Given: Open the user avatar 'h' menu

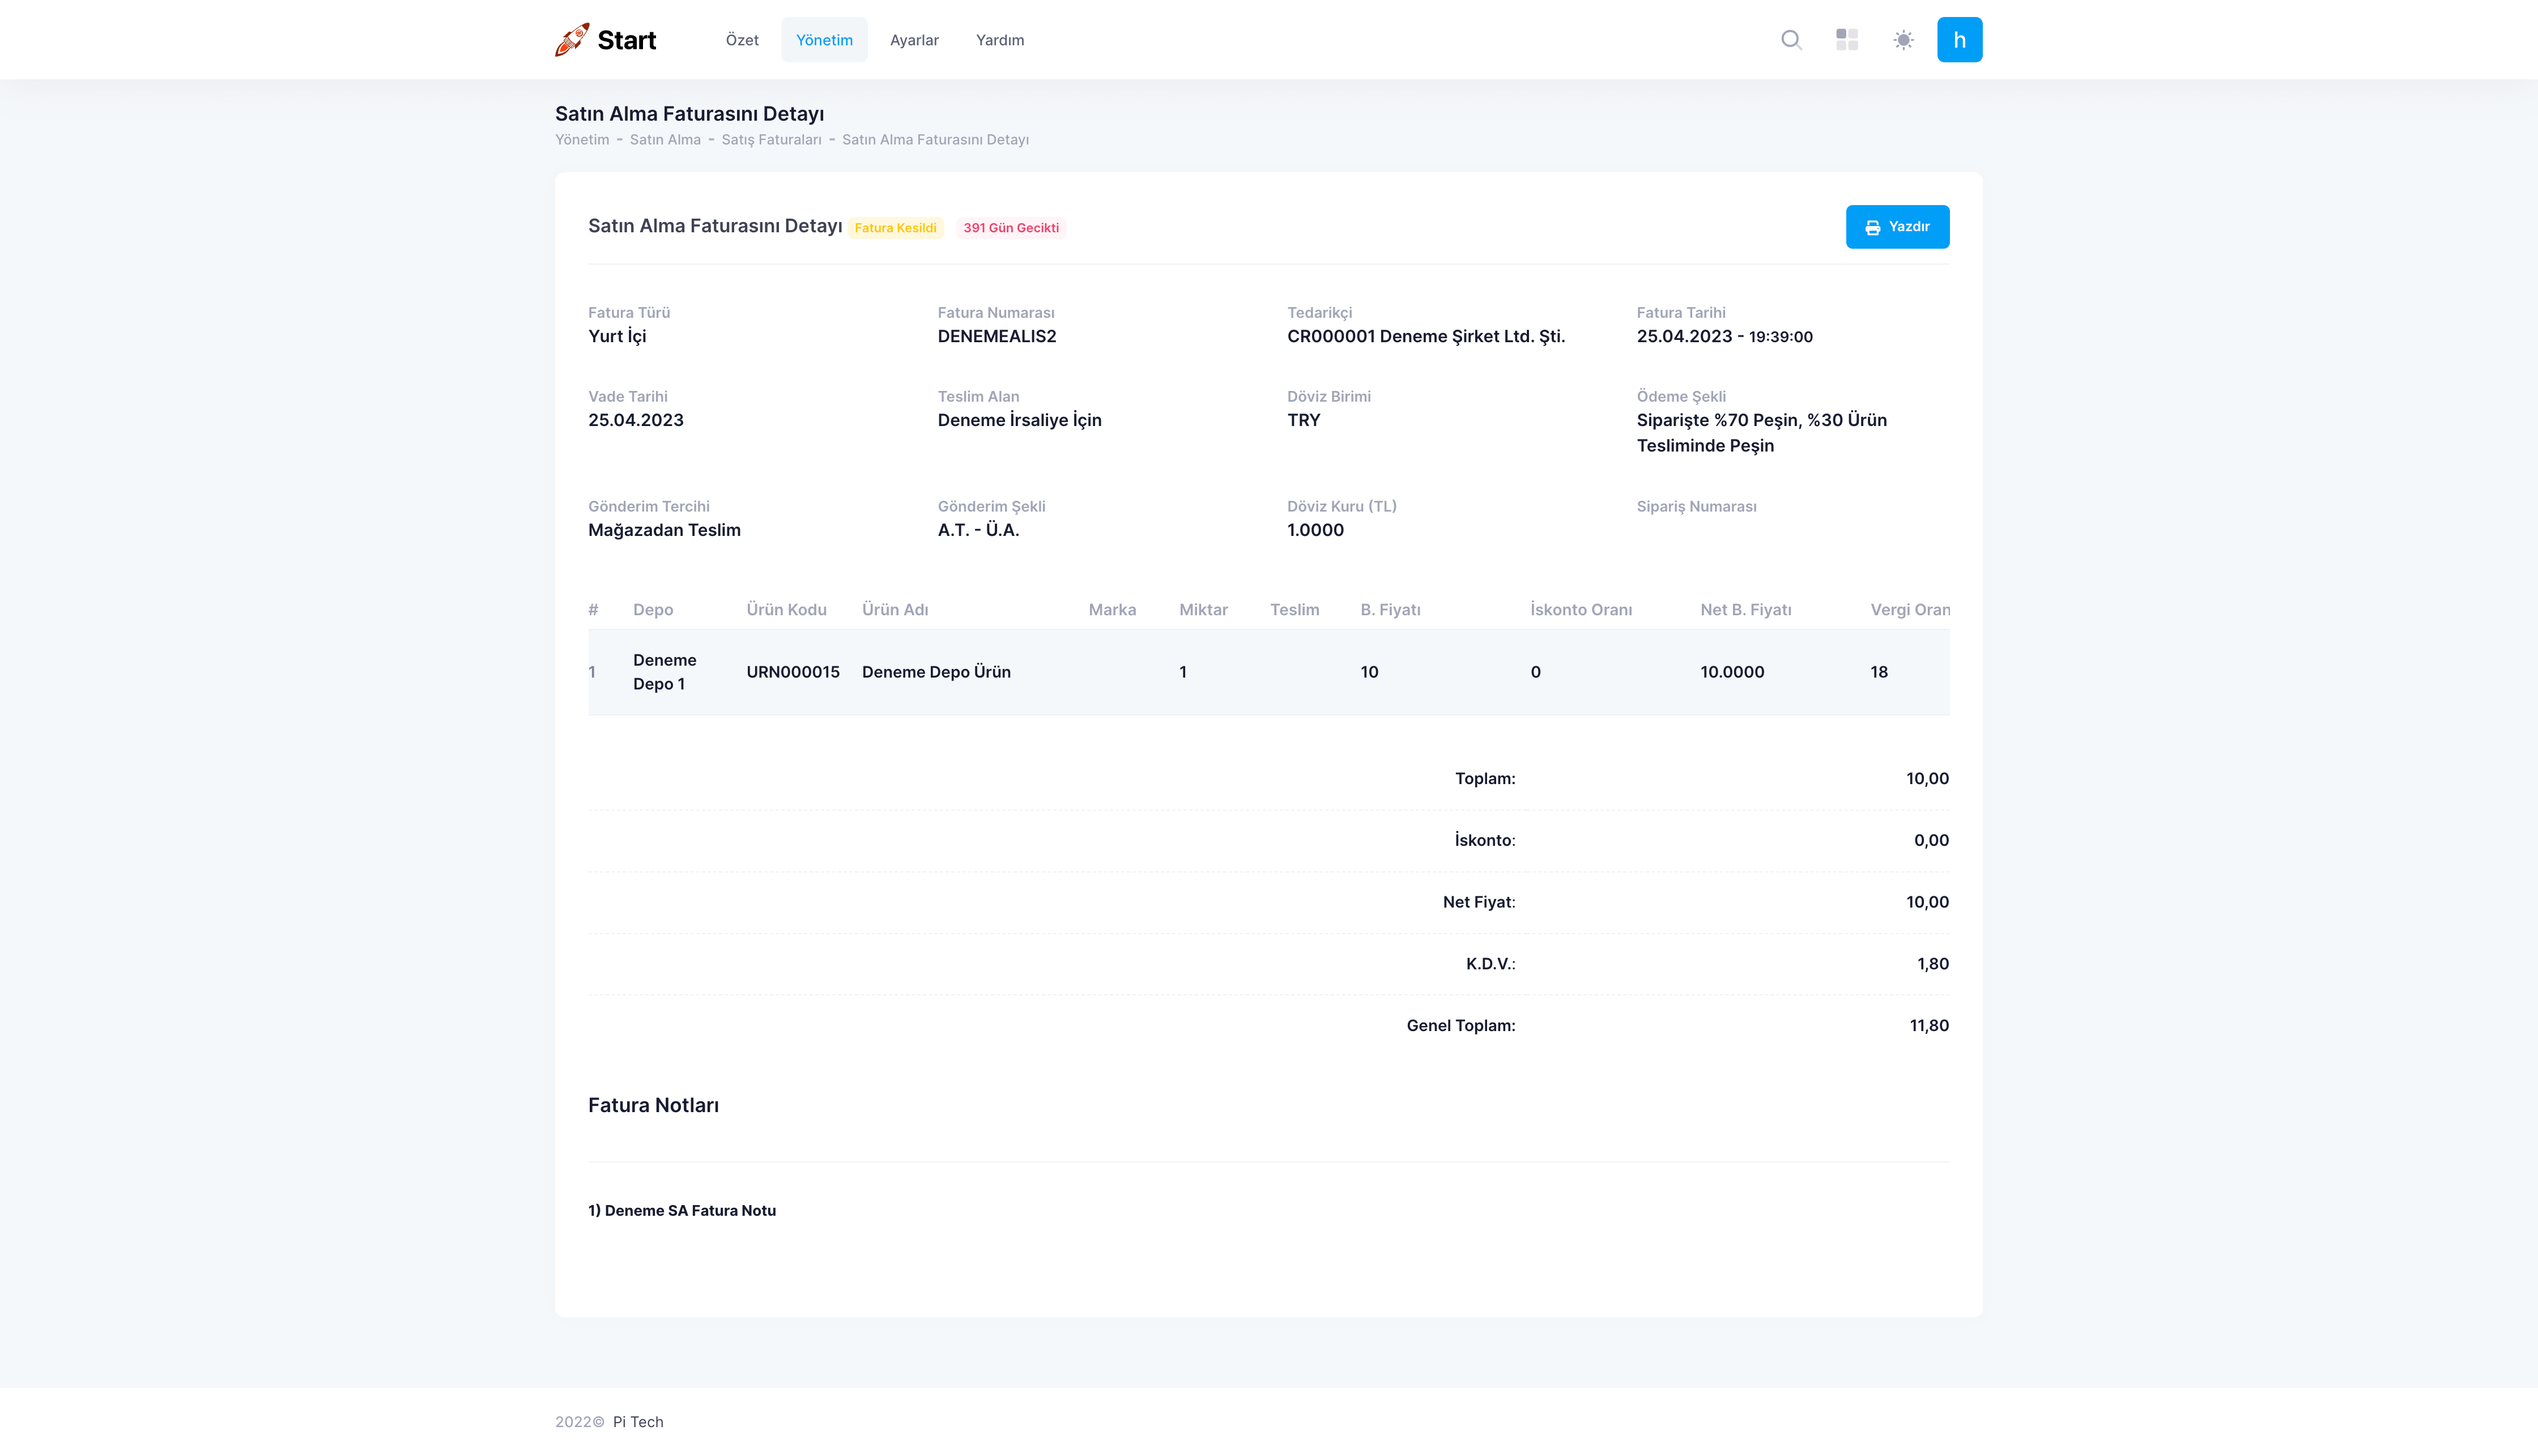Looking at the screenshot, I should tap(1959, 40).
